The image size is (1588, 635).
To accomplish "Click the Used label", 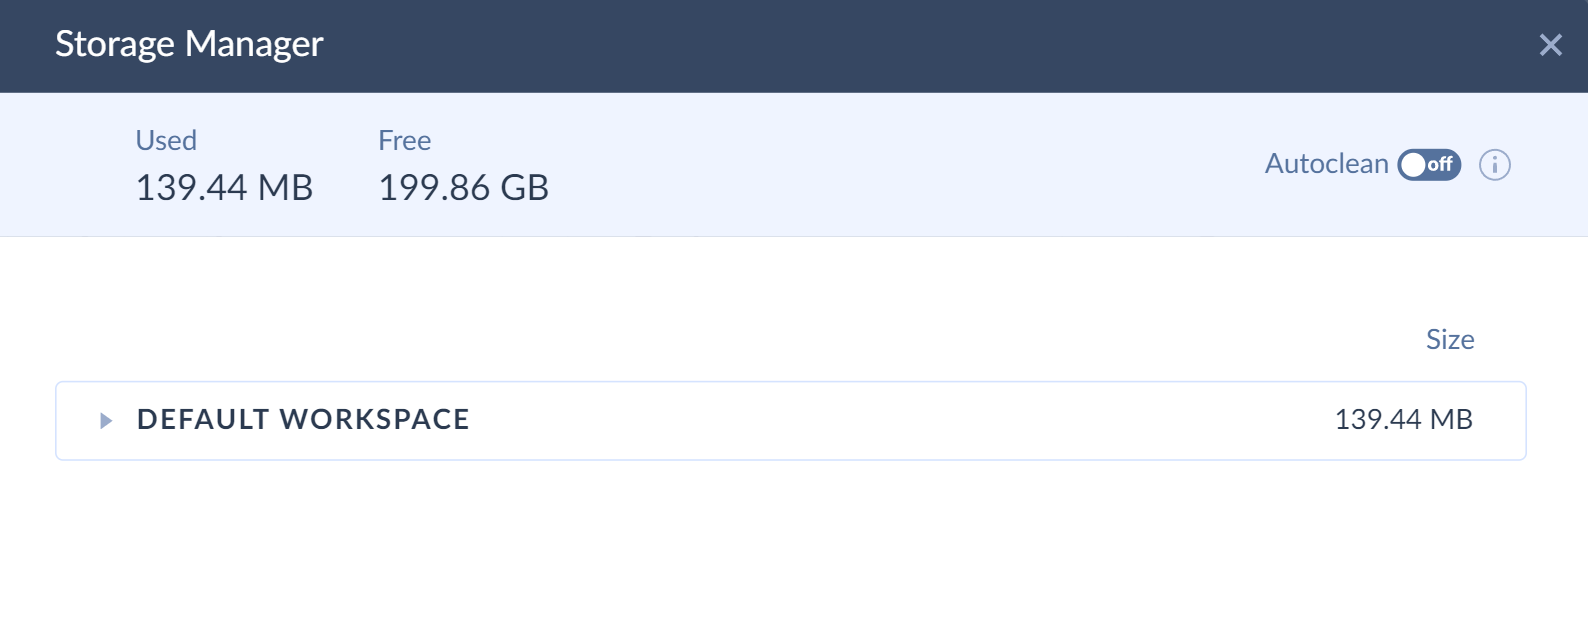I will coord(166,141).
